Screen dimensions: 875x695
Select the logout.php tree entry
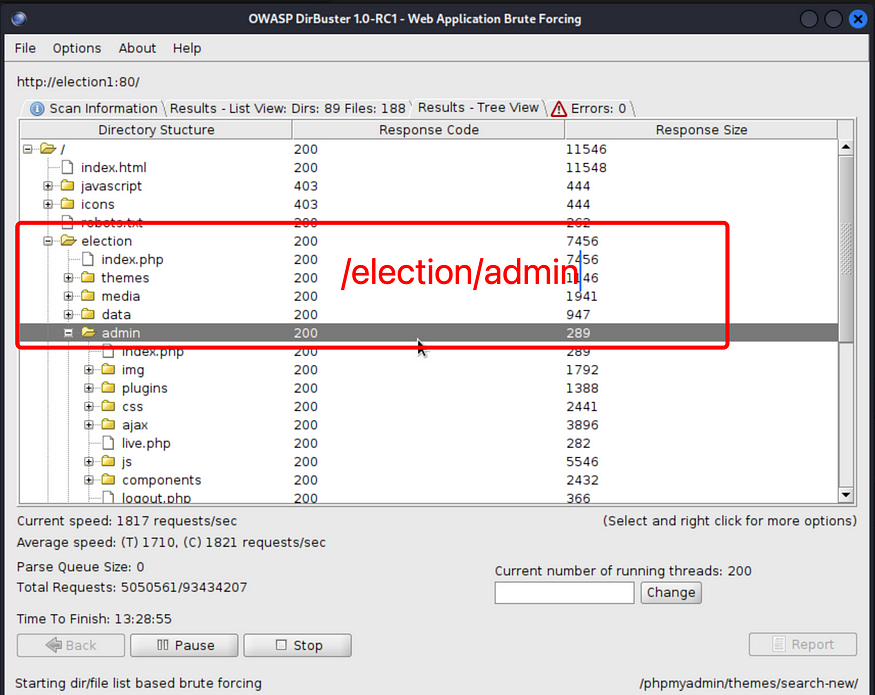click(156, 498)
